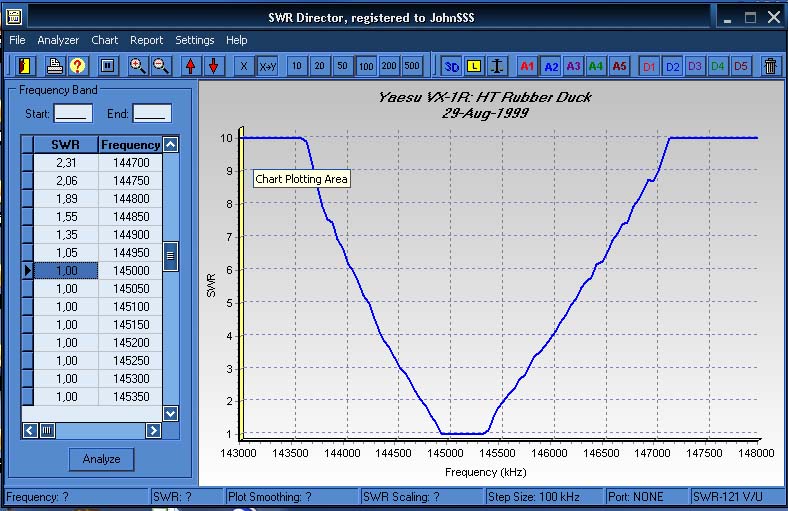Viewport: 788px width, 511px height.
Task: Set step size to 200
Action: pos(389,66)
